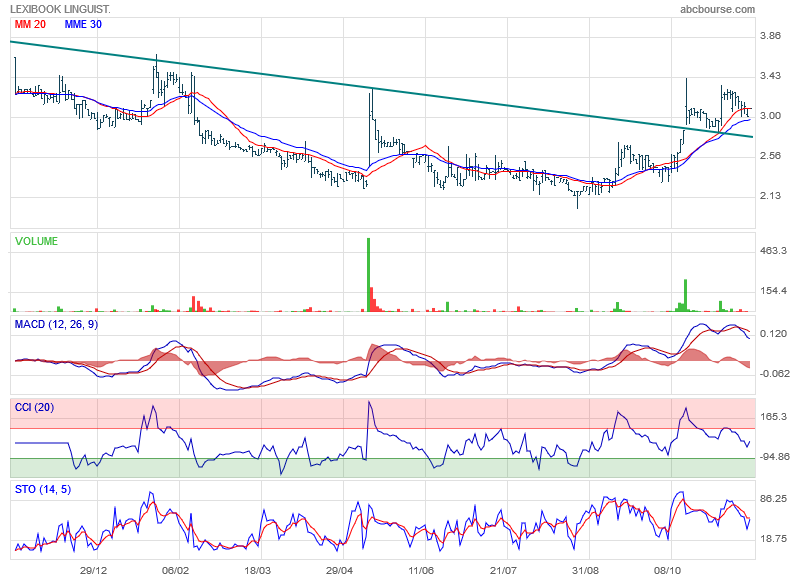Click the 11/06 date label

tap(421, 570)
